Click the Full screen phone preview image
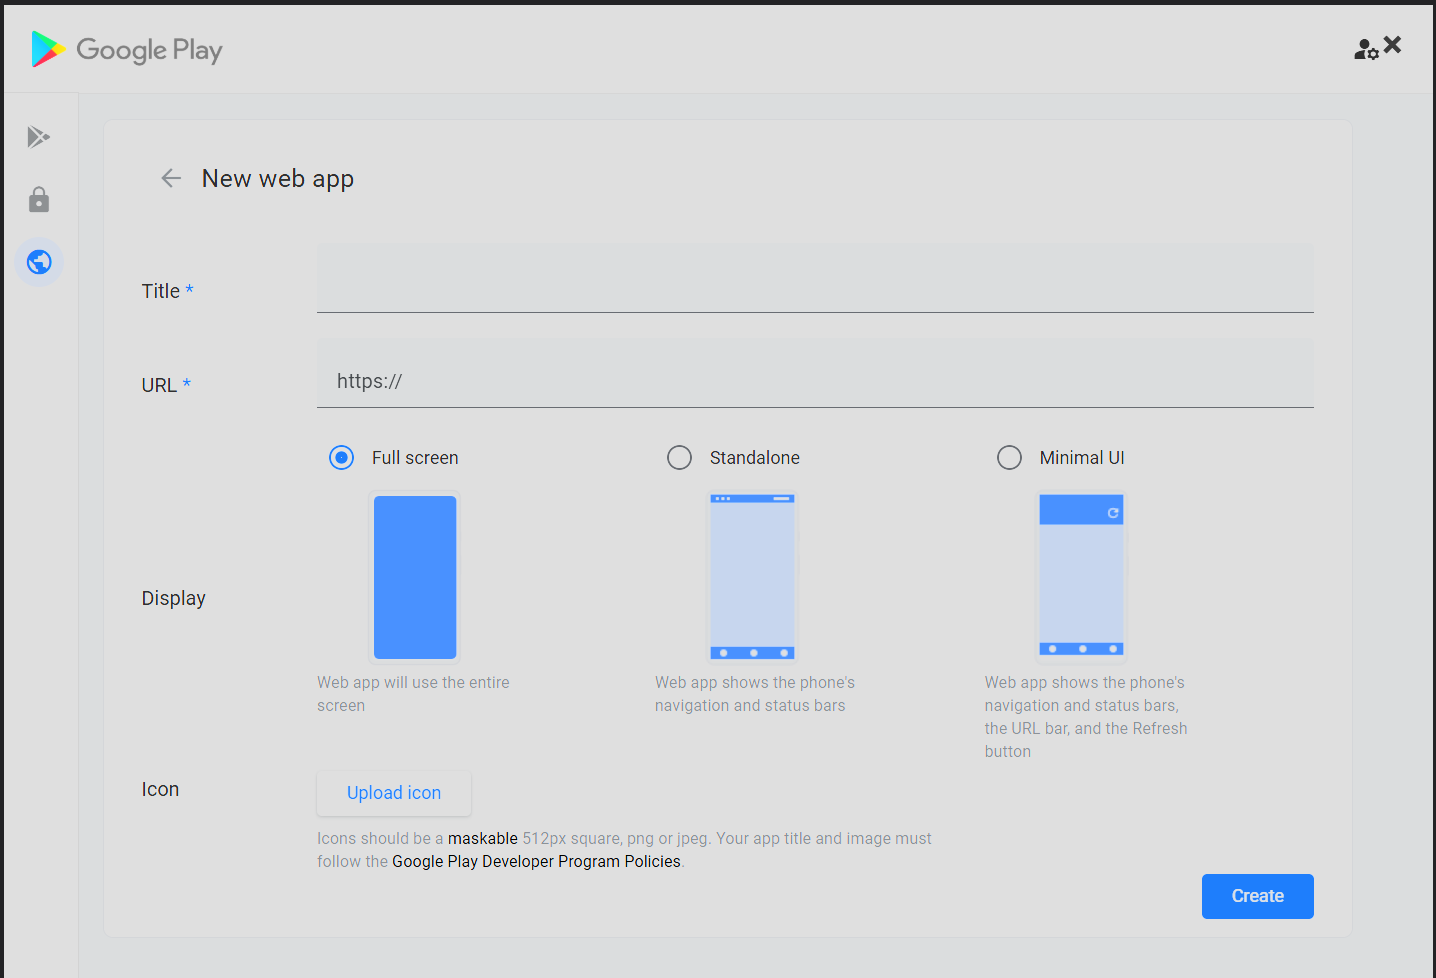This screenshot has width=1436, height=978. (x=415, y=577)
